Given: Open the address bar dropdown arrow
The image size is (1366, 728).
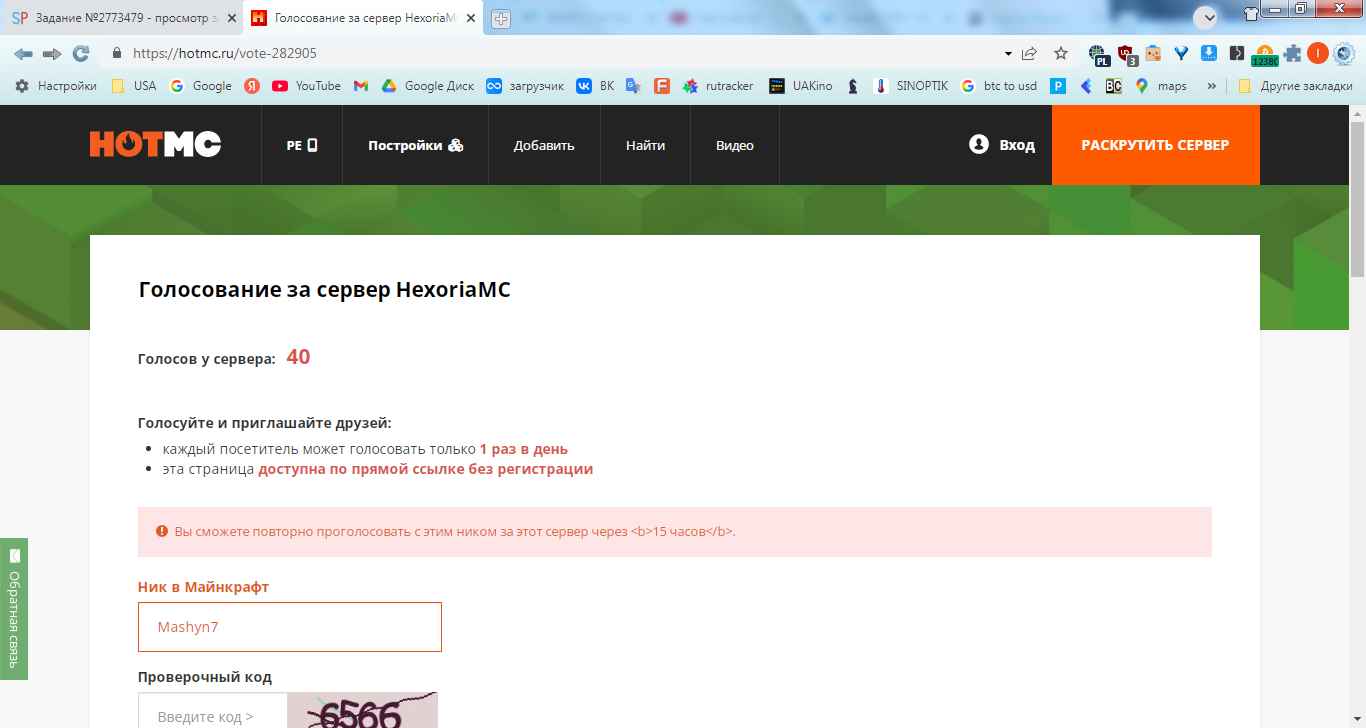Looking at the screenshot, I should (1007, 53).
